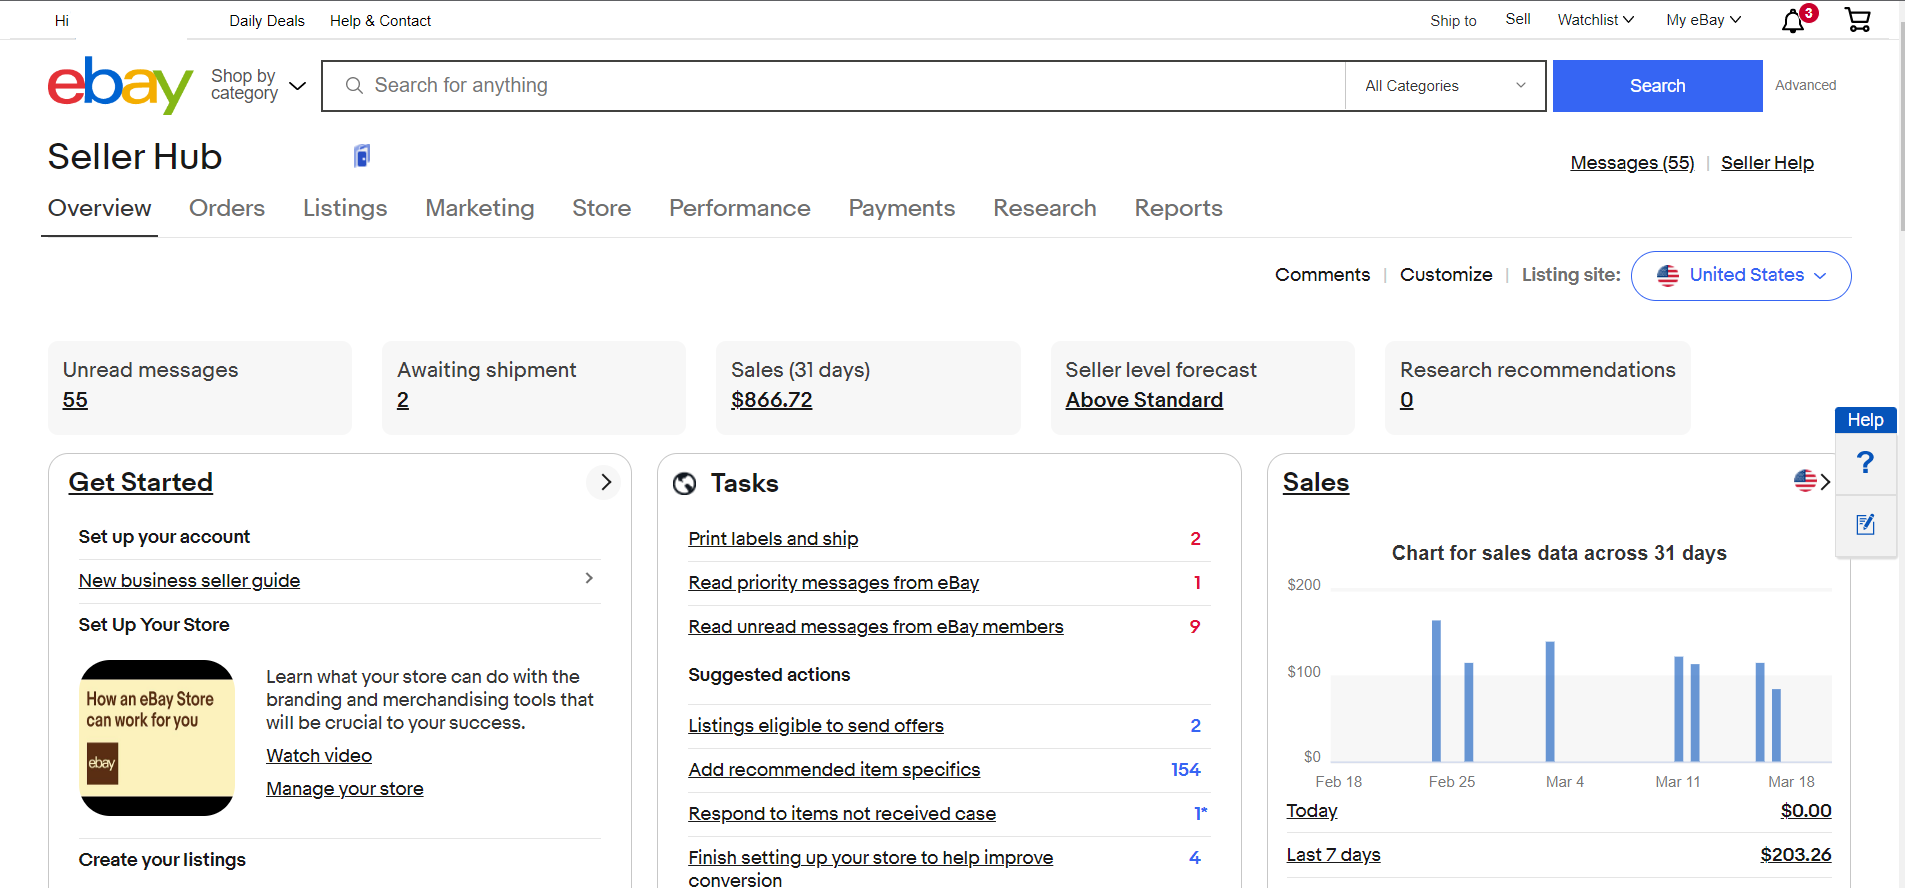Click the eBay logo
Screen dimensions: 1905x888
coord(120,85)
